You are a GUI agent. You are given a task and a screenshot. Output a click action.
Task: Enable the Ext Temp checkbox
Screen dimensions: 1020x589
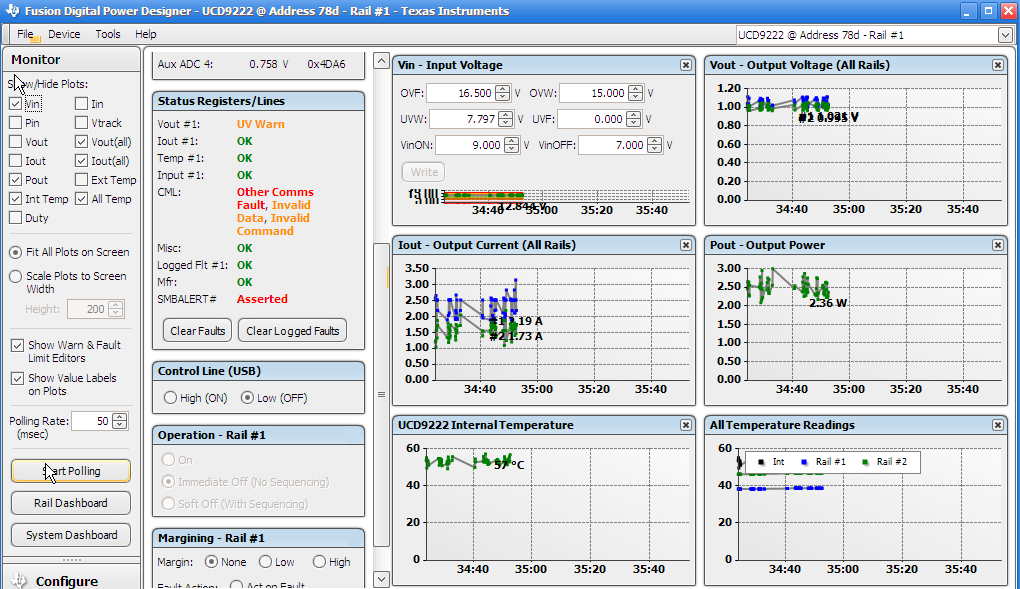pos(81,180)
